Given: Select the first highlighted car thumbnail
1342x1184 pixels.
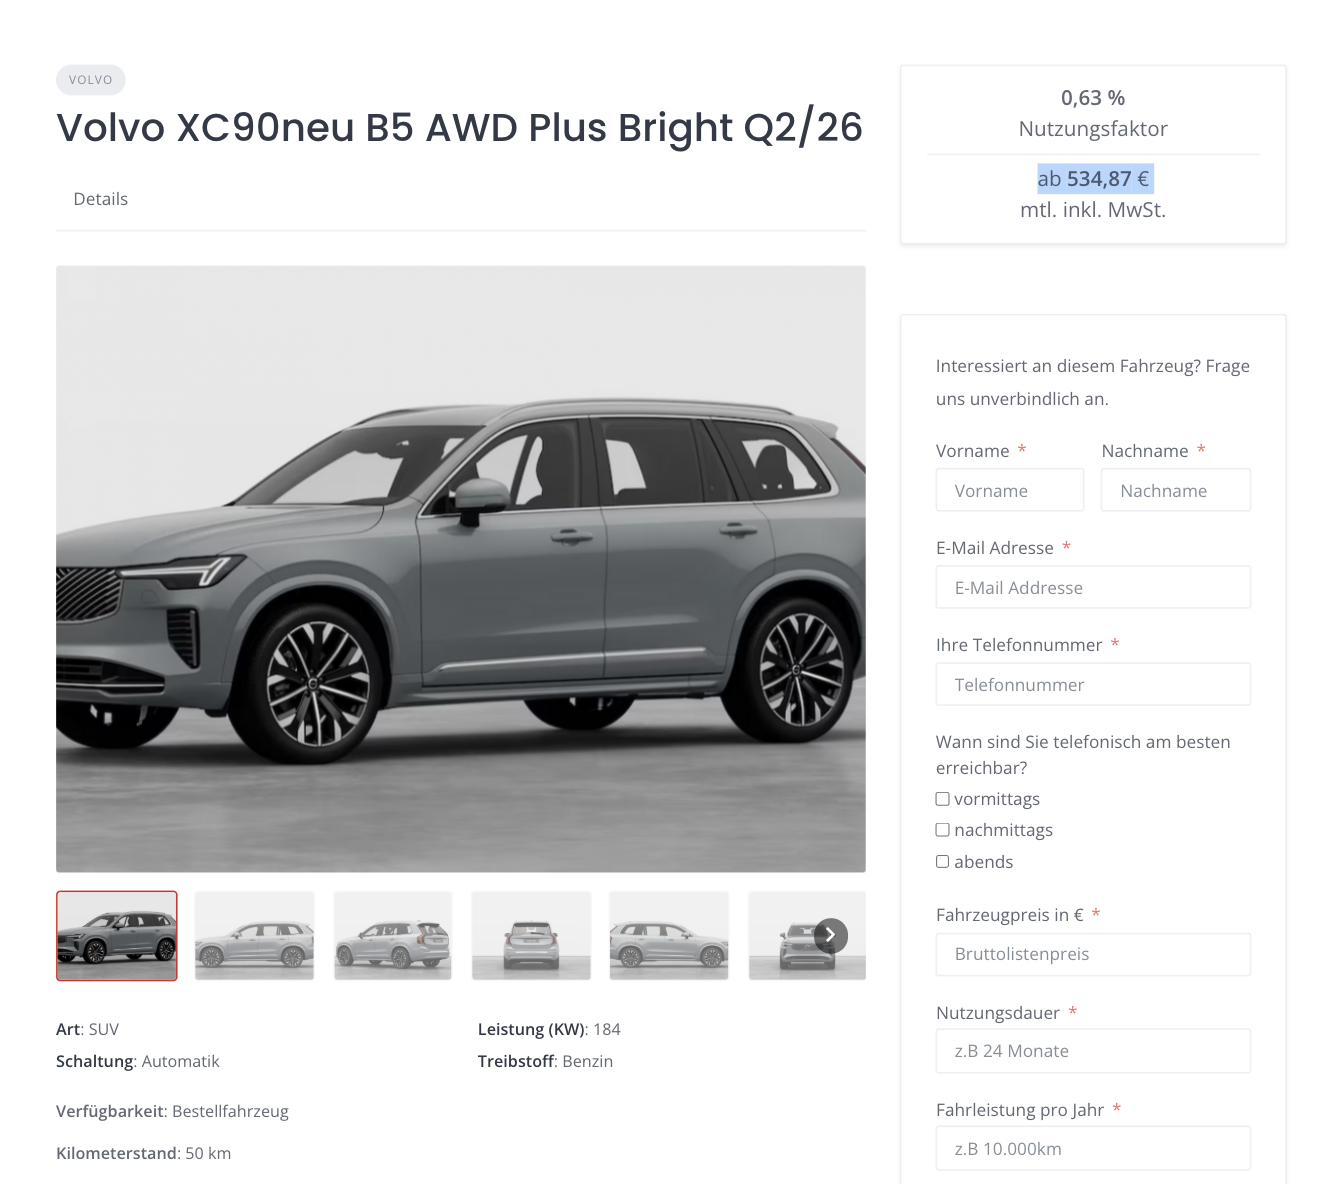Looking at the screenshot, I should coord(117,936).
